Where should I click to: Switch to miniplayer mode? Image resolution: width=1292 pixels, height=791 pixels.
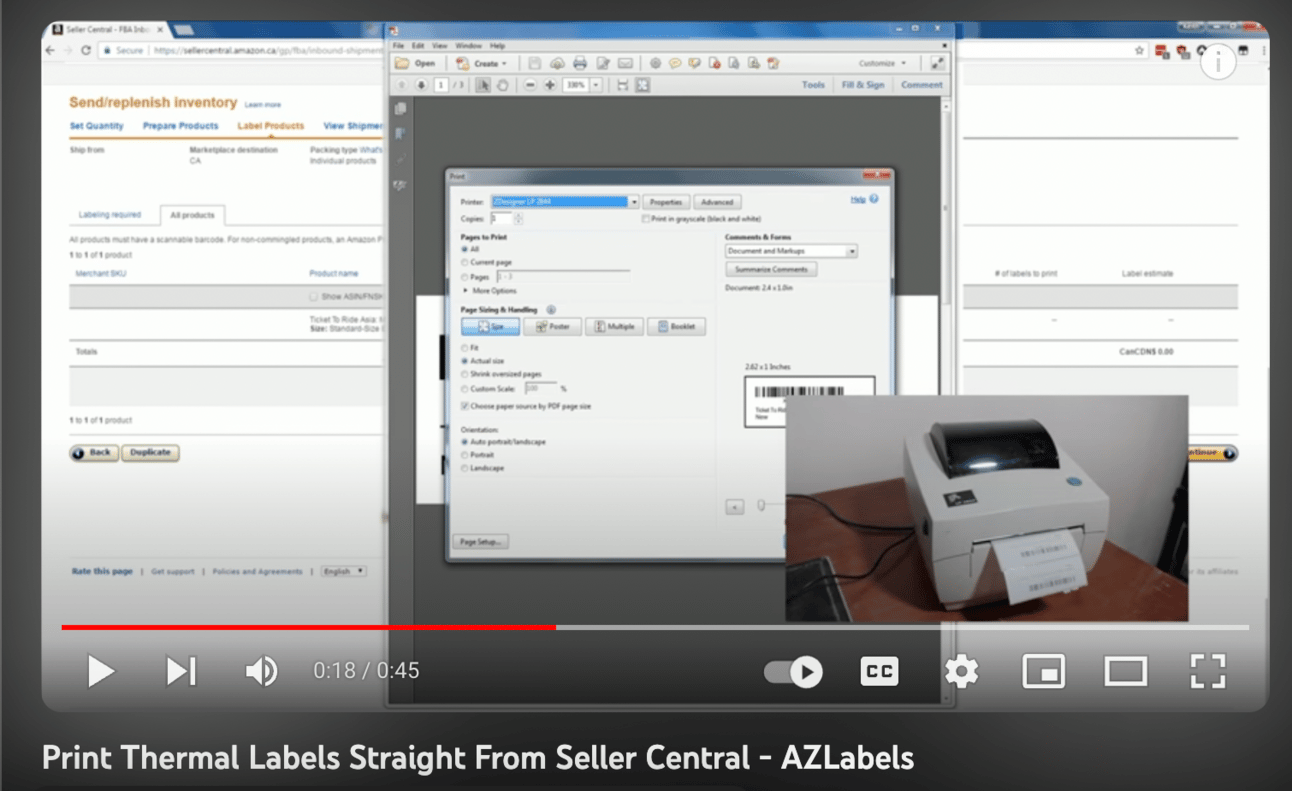1043,672
